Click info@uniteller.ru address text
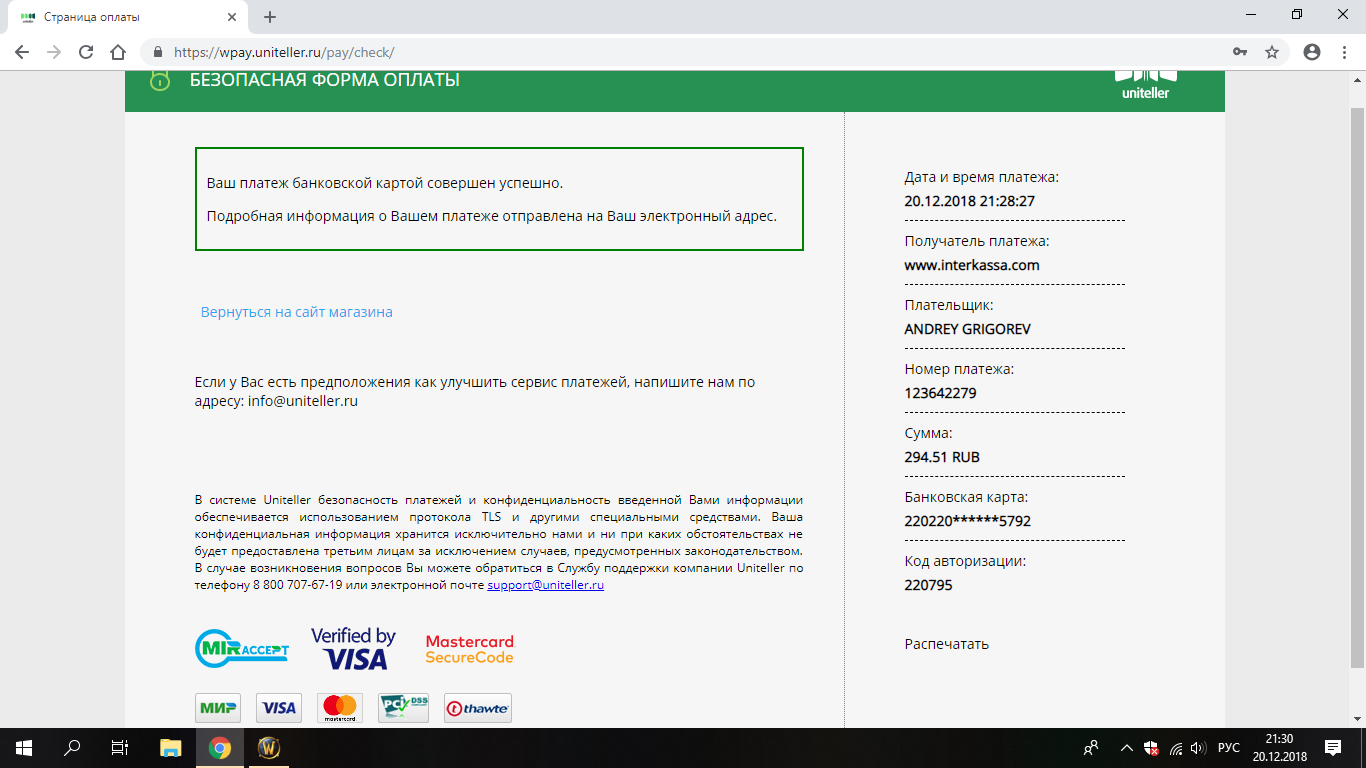 point(303,401)
